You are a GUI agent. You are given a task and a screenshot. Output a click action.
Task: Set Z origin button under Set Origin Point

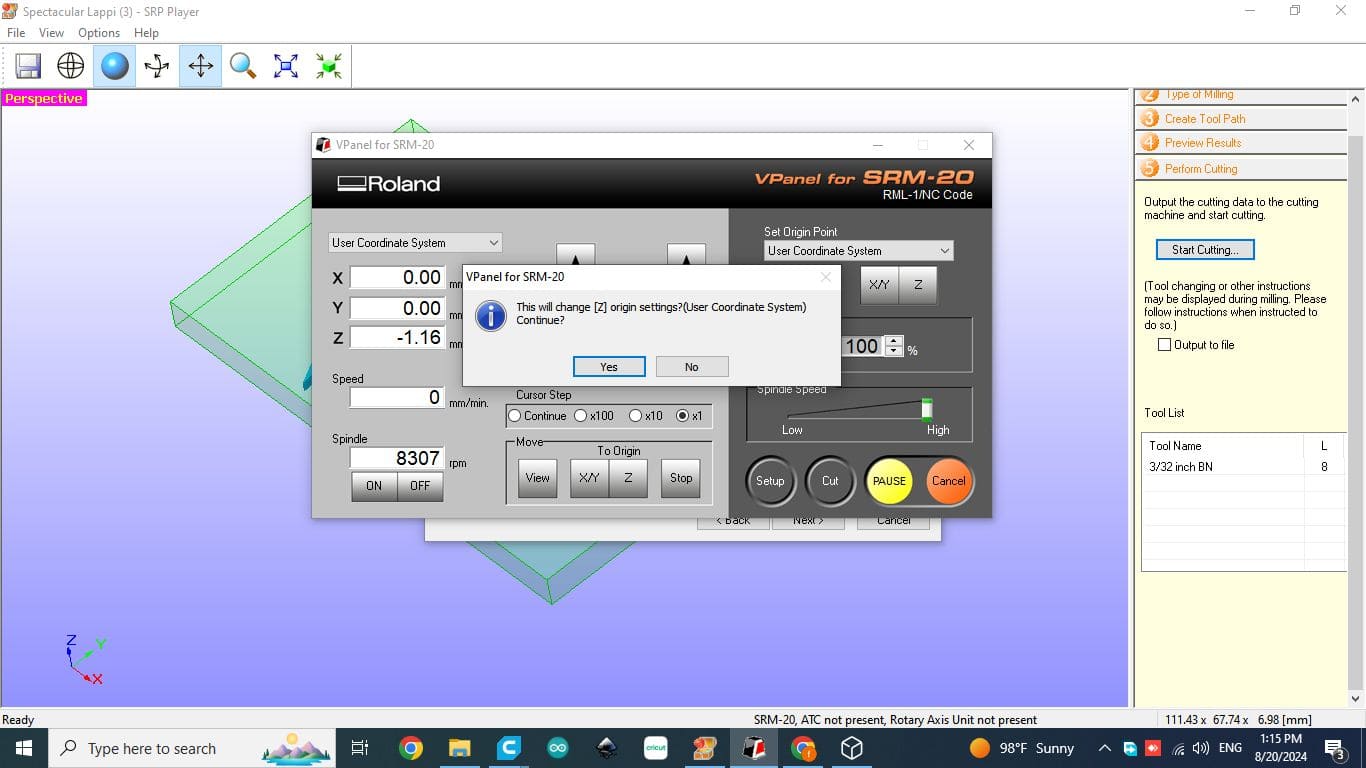point(918,285)
